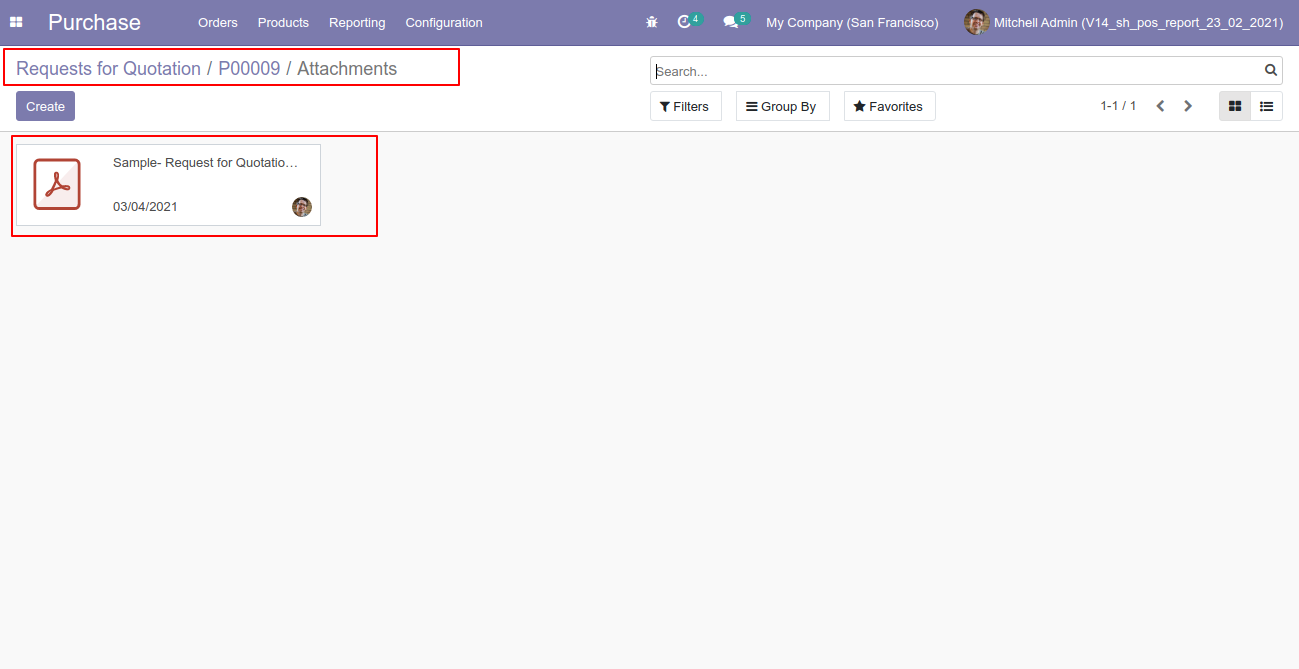Open the apps grid home menu icon
Image resolution: width=1299 pixels, height=669 pixels.
pyautogui.click(x=16, y=22)
